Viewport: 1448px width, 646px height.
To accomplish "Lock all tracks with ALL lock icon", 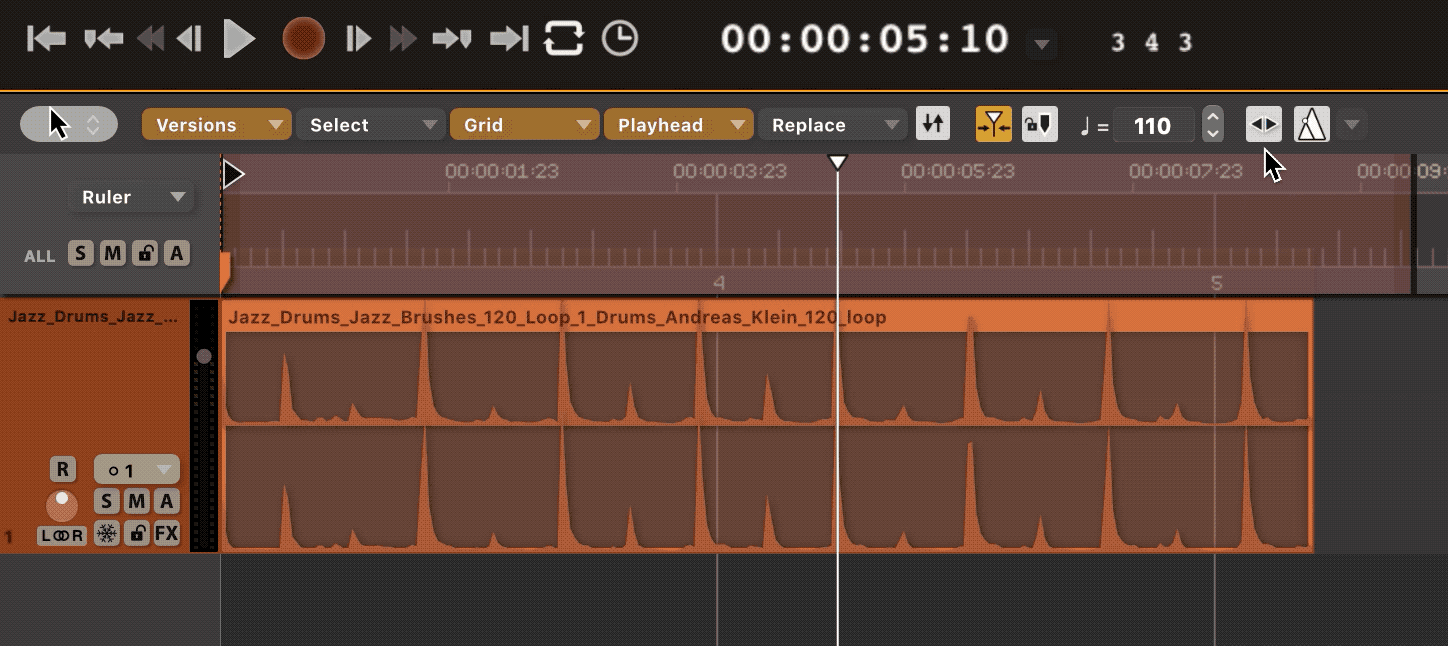I will tap(145, 254).
